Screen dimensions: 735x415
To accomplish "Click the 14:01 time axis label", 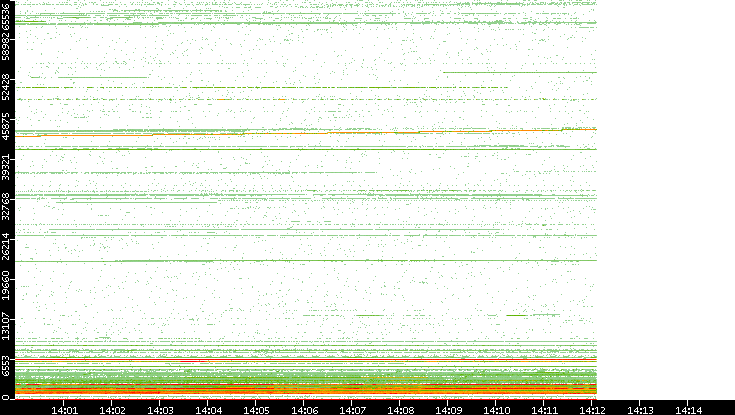I will pos(64,408).
